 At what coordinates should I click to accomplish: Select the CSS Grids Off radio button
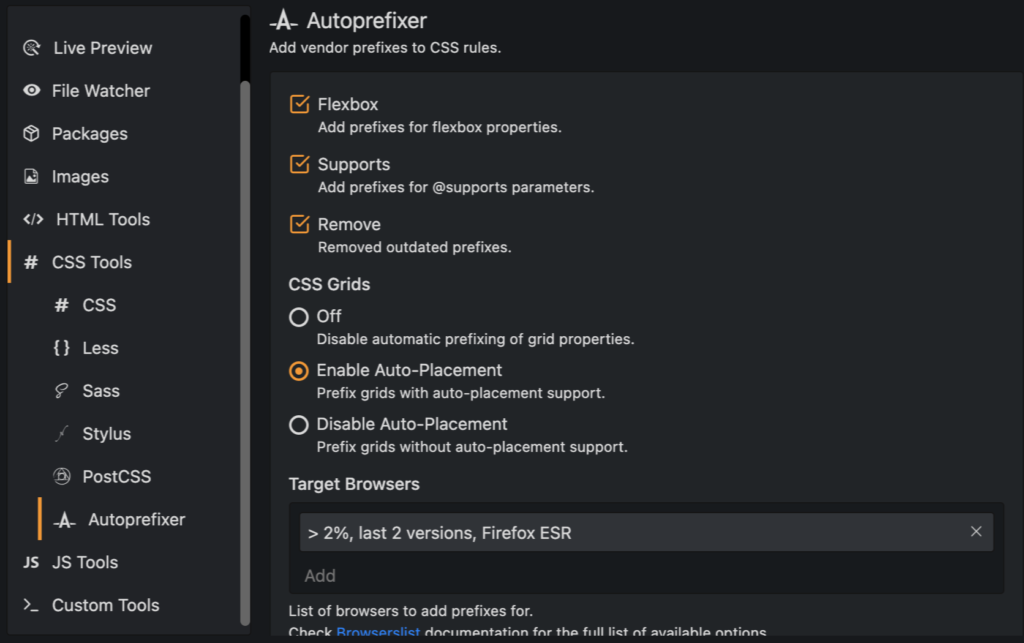[x=298, y=317]
